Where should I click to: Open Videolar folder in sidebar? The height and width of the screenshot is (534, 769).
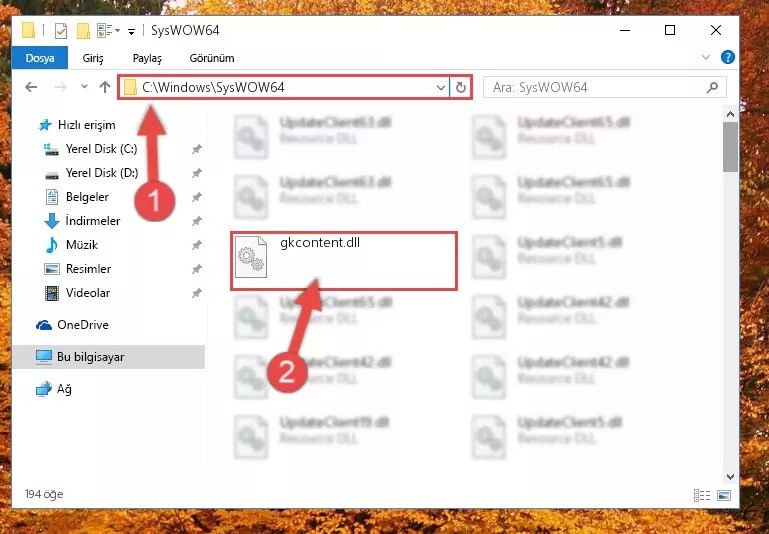click(88, 293)
